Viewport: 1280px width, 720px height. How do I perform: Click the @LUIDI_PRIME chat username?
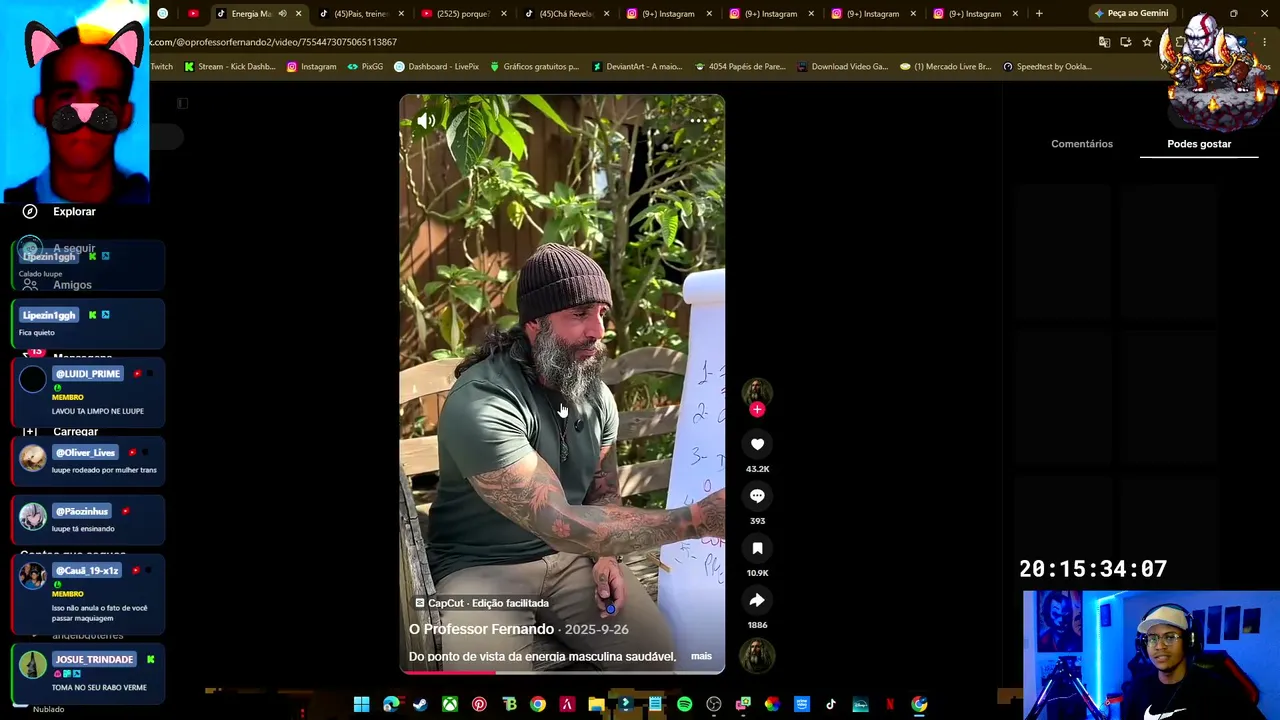pos(87,374)
